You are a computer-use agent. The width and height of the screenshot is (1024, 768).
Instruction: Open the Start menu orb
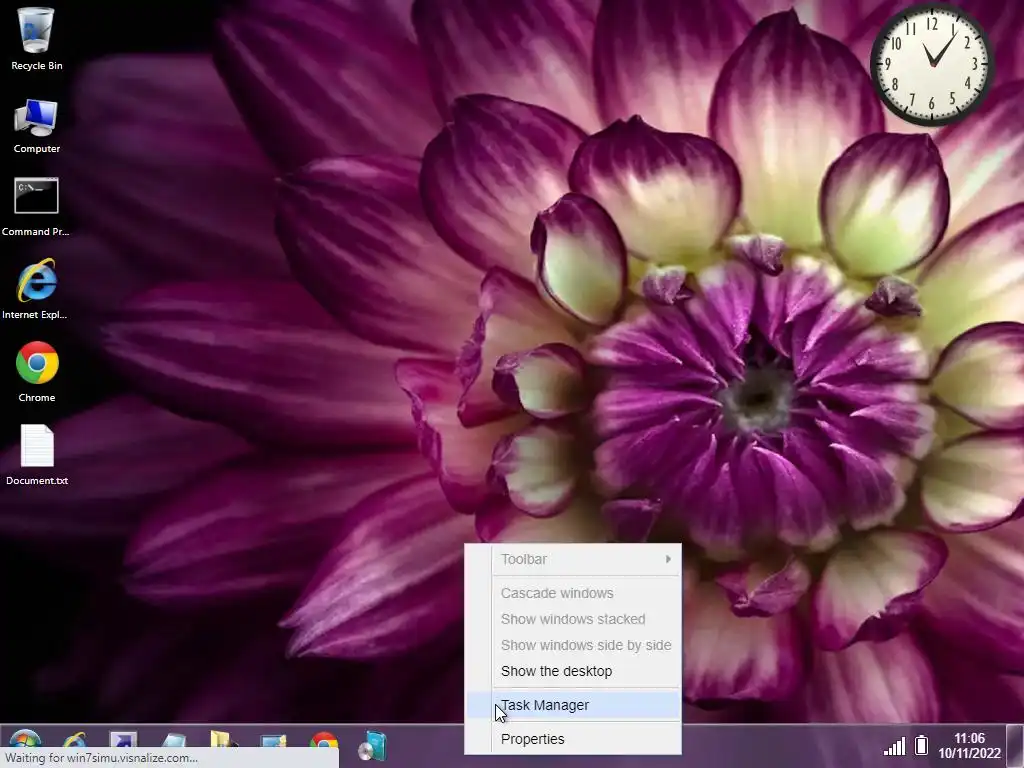point(25,741)
